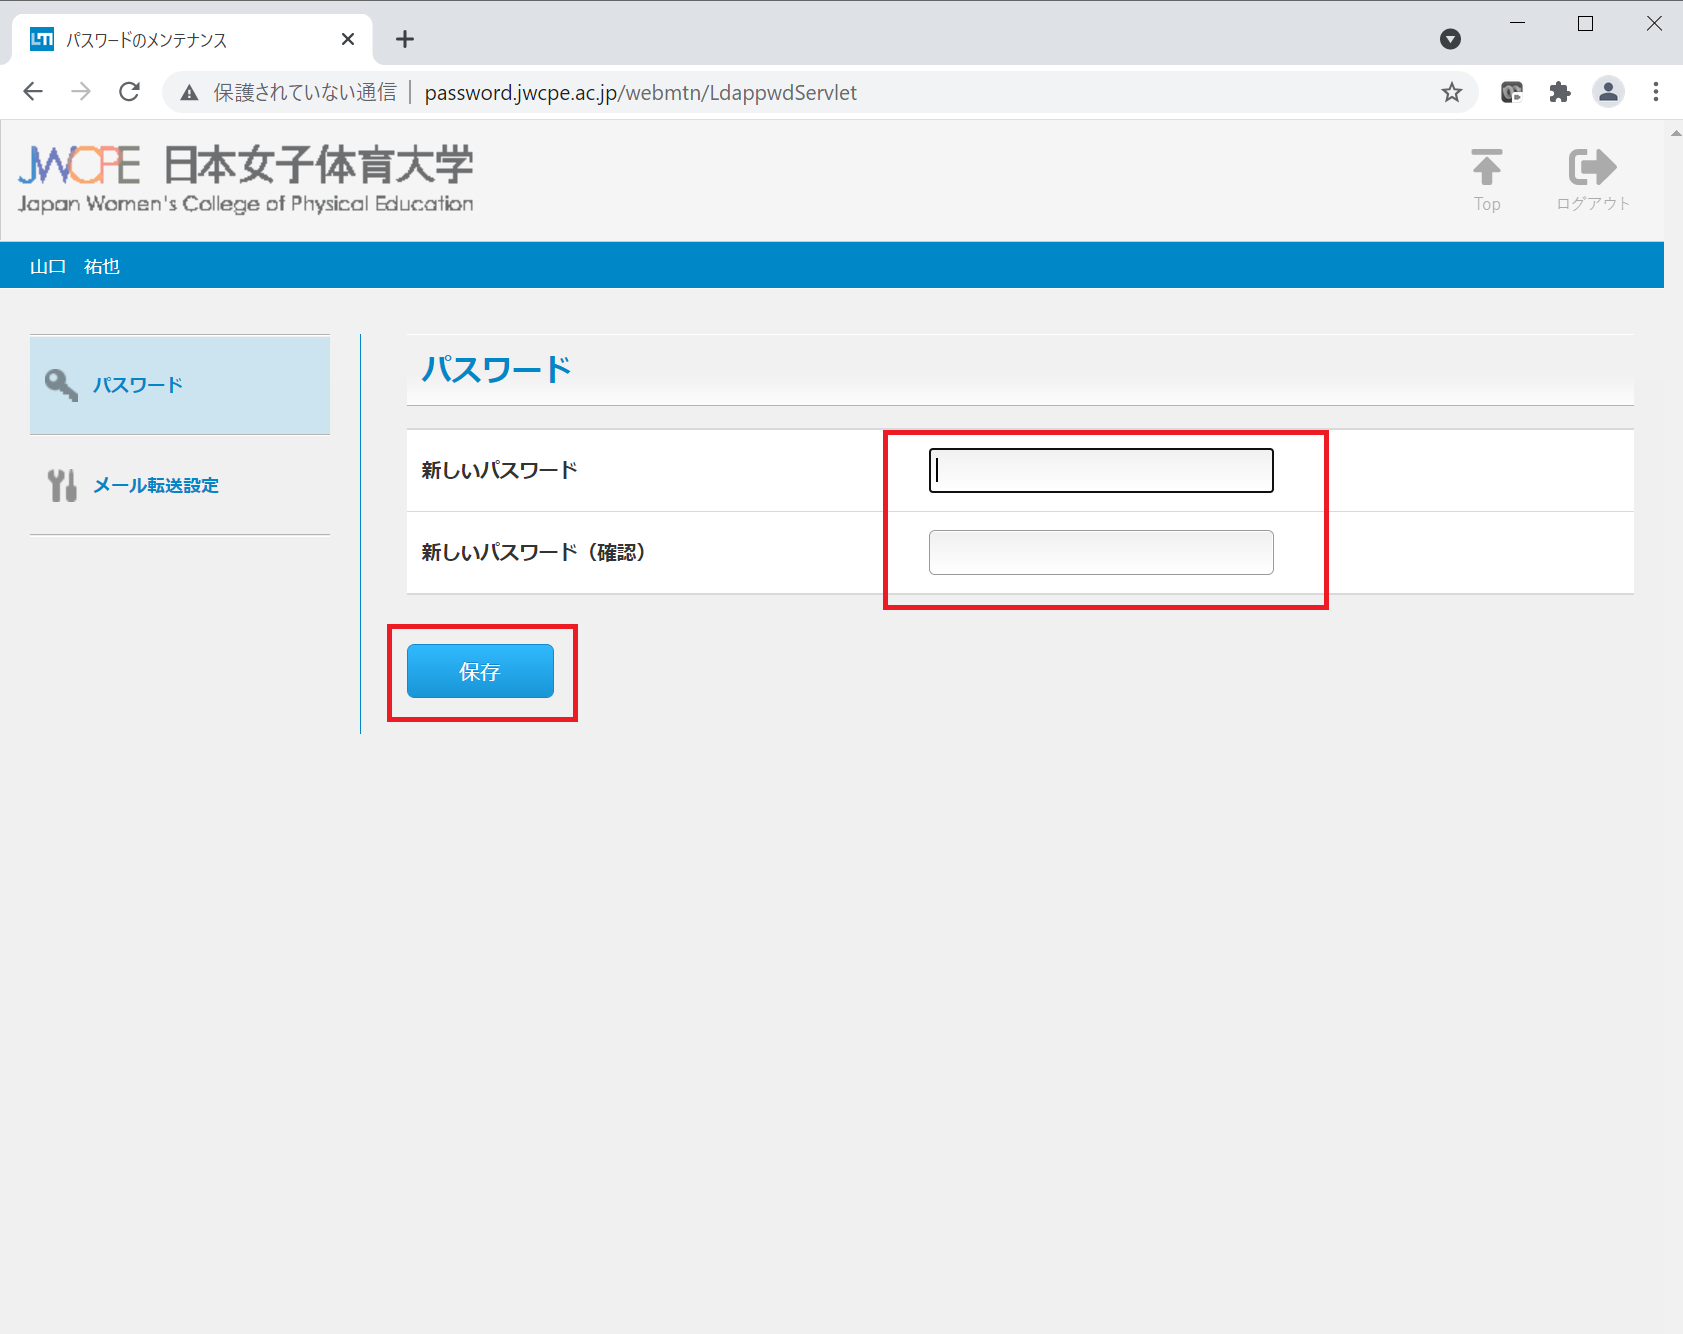The image size is (1683, 1334).
Task: Open the Chrome profile avatar icon
Action: coord(1608,92)
